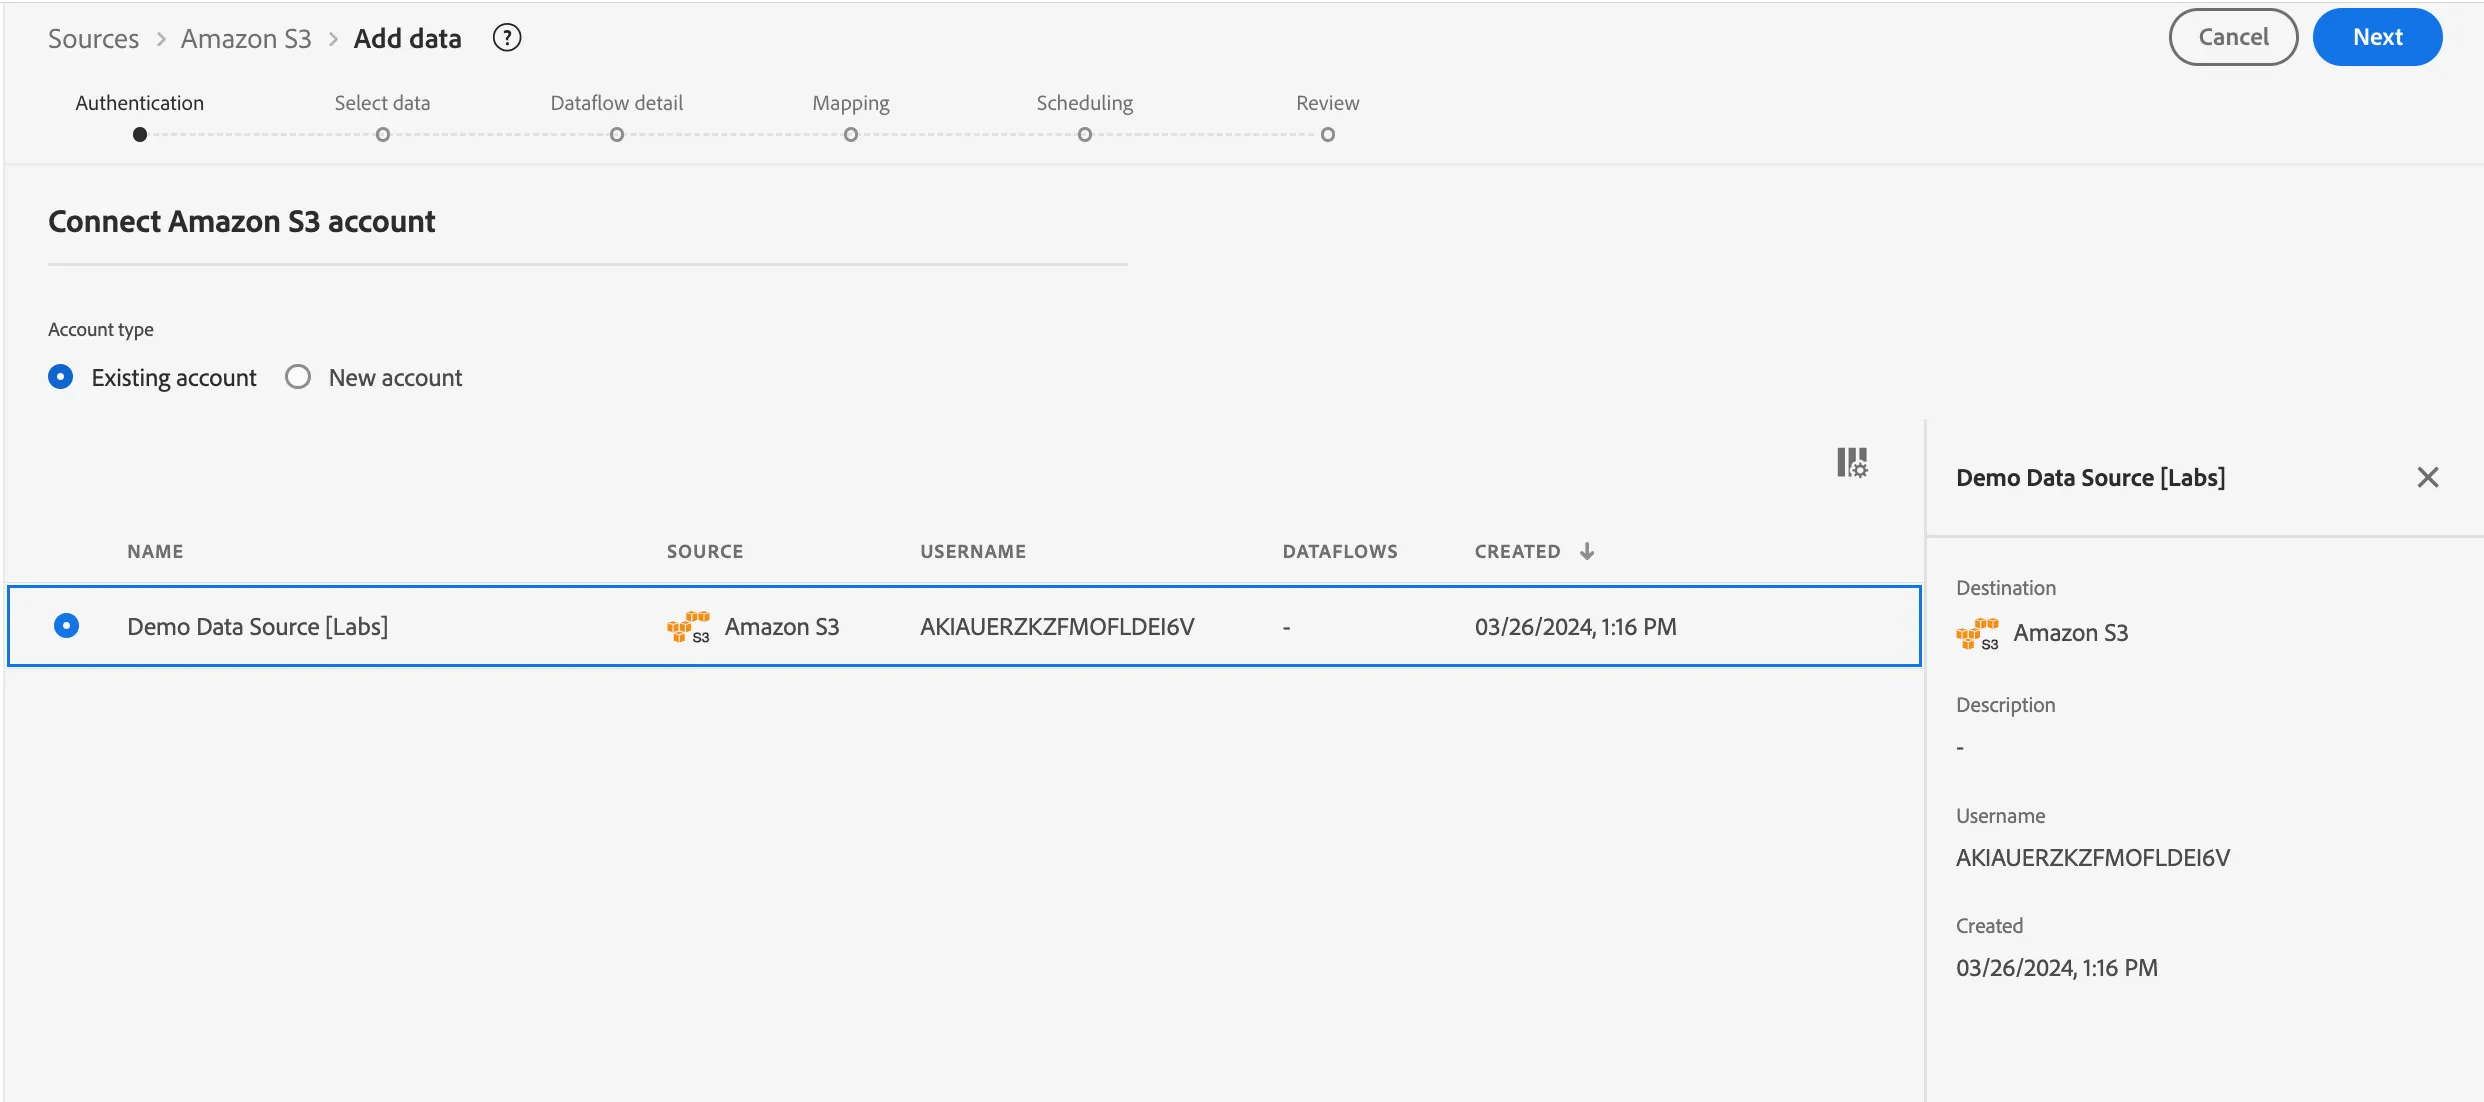Click the USERNAME column header
This screenshot has width=2484, height=1102.
[x=973, y=551]
